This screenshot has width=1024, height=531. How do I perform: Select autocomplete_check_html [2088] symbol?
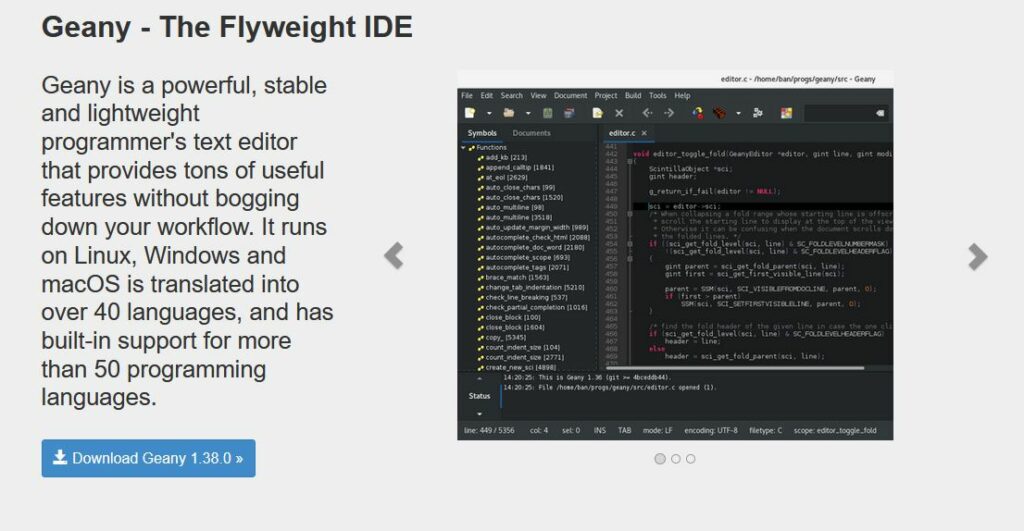(537, 238)
